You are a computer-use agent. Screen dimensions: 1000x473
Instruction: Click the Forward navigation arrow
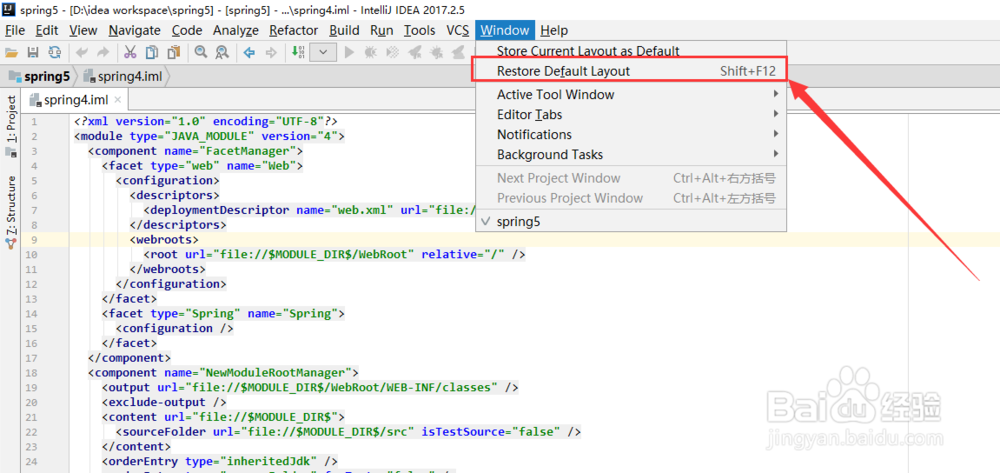(271, 52)
